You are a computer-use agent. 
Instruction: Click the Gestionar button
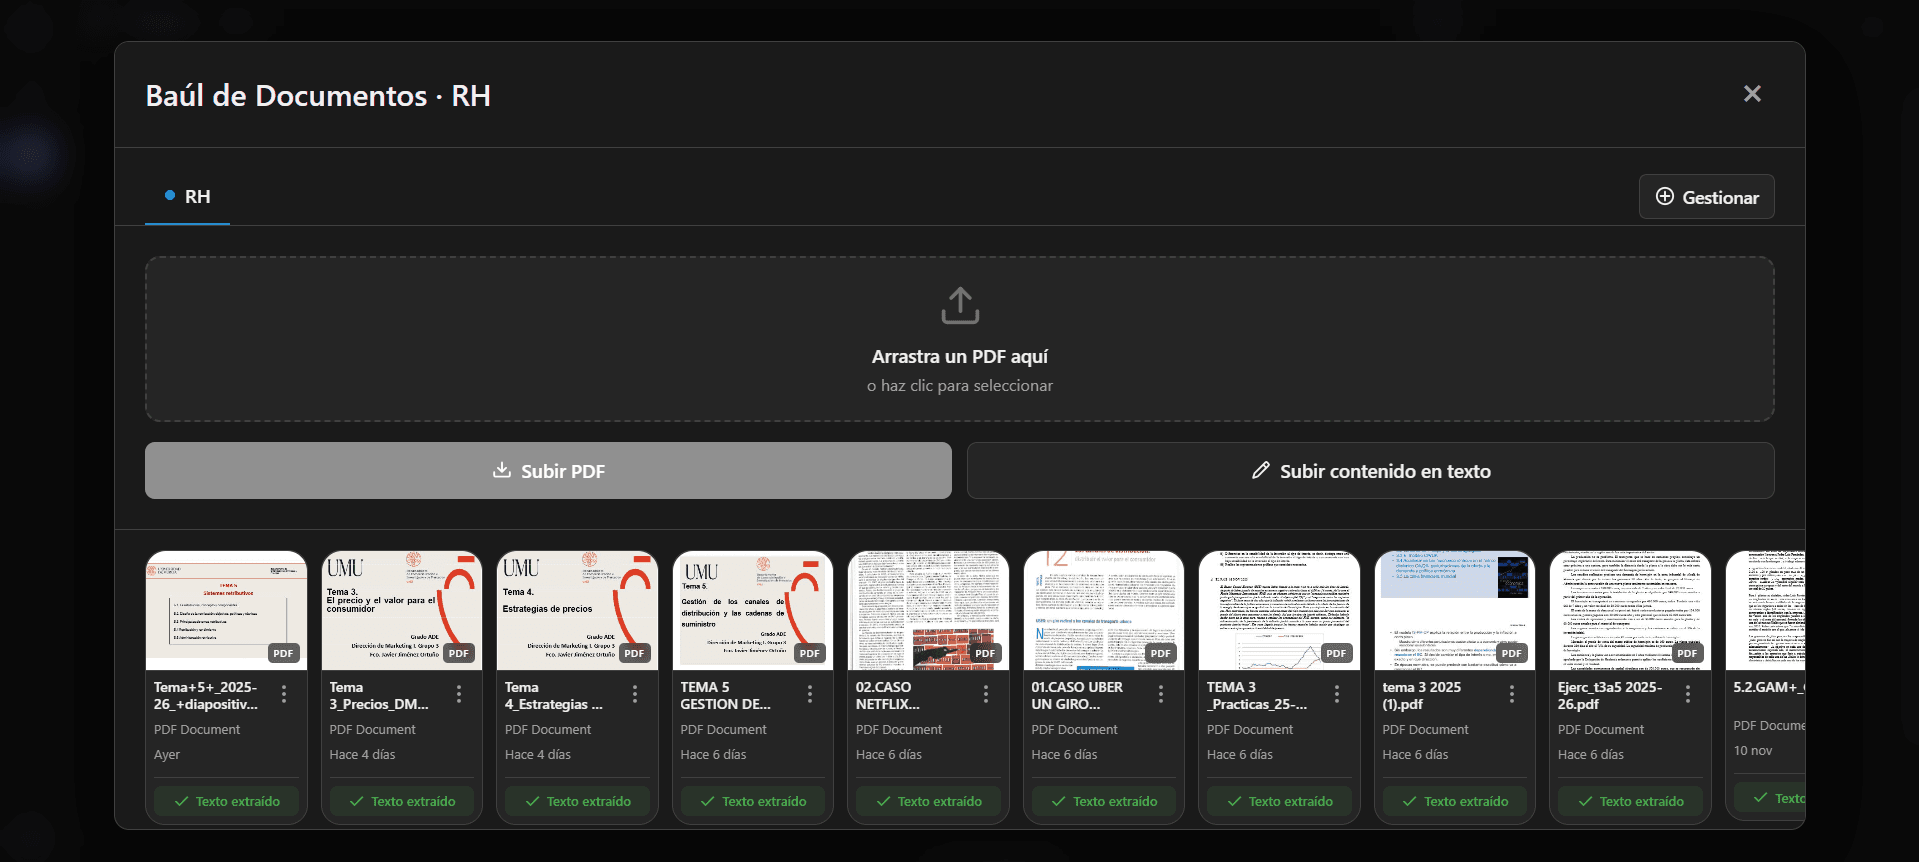[x=1706, y=197]
